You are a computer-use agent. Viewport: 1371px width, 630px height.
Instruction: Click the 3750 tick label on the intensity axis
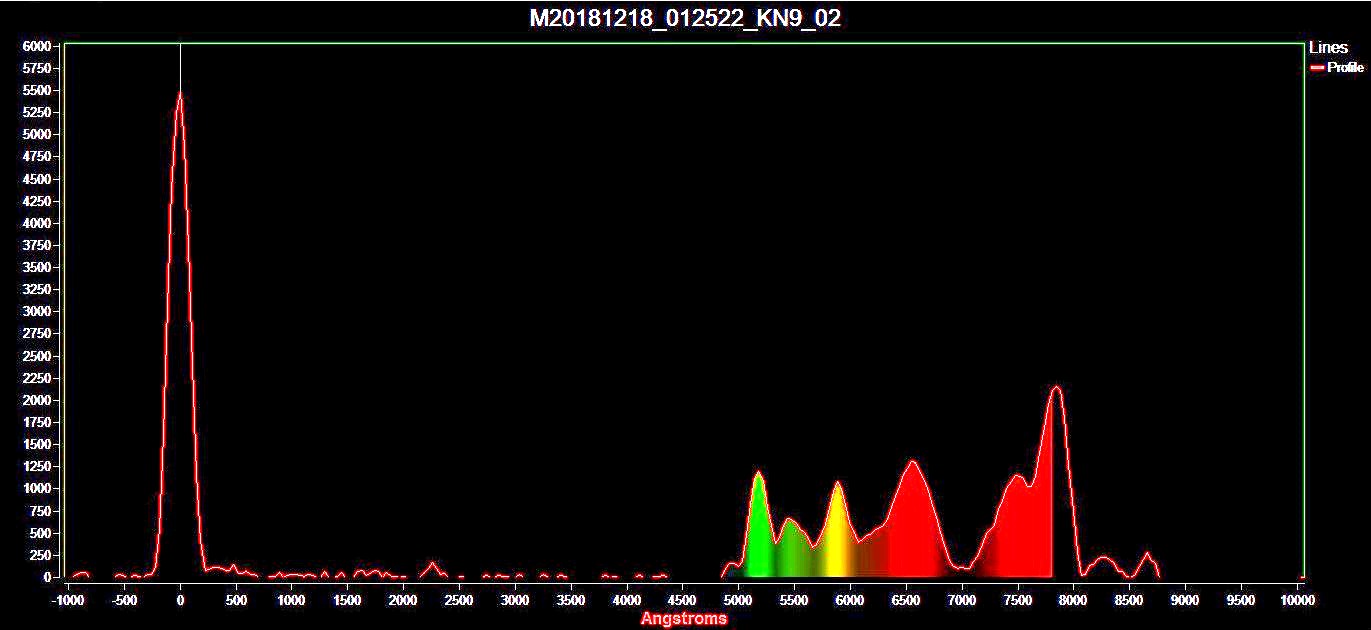(x=36, y=245)
